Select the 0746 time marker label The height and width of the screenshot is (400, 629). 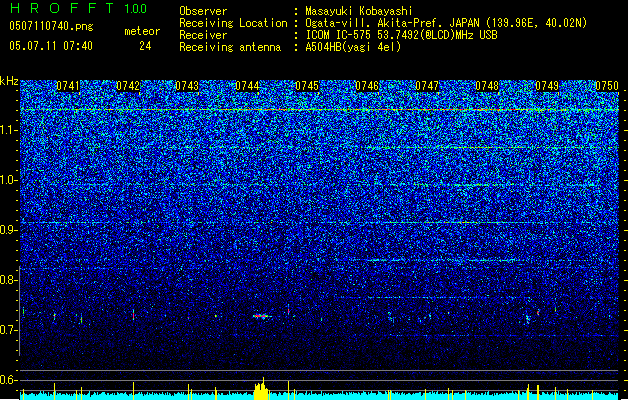click(x=367, y=86)
